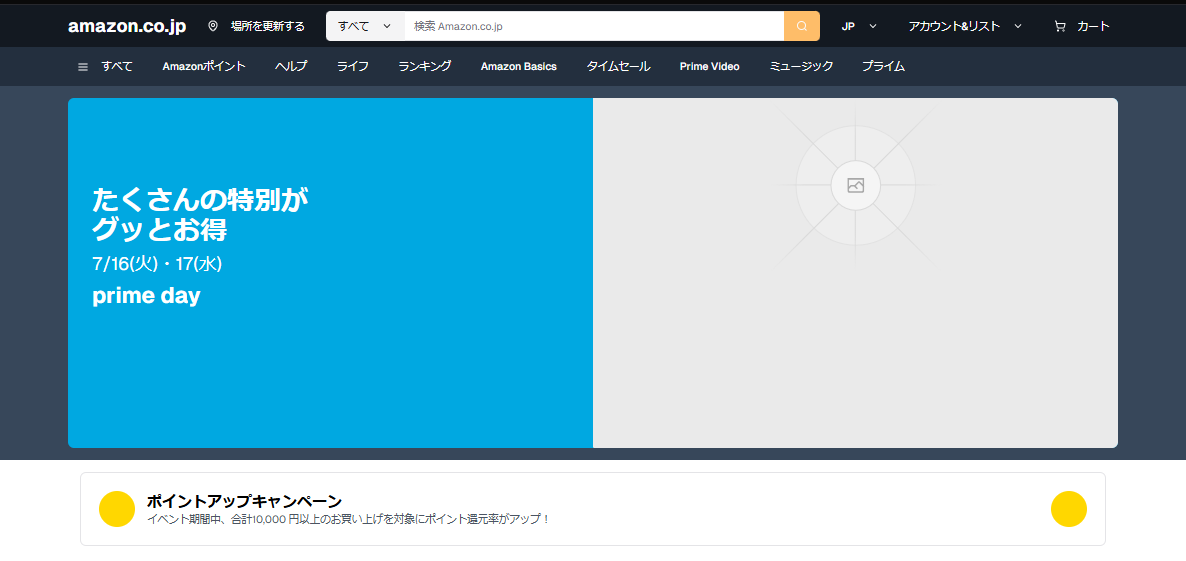The image size is (1186, 561).
Task: Open タイムセール deals
Action: [x=619, y=67]
